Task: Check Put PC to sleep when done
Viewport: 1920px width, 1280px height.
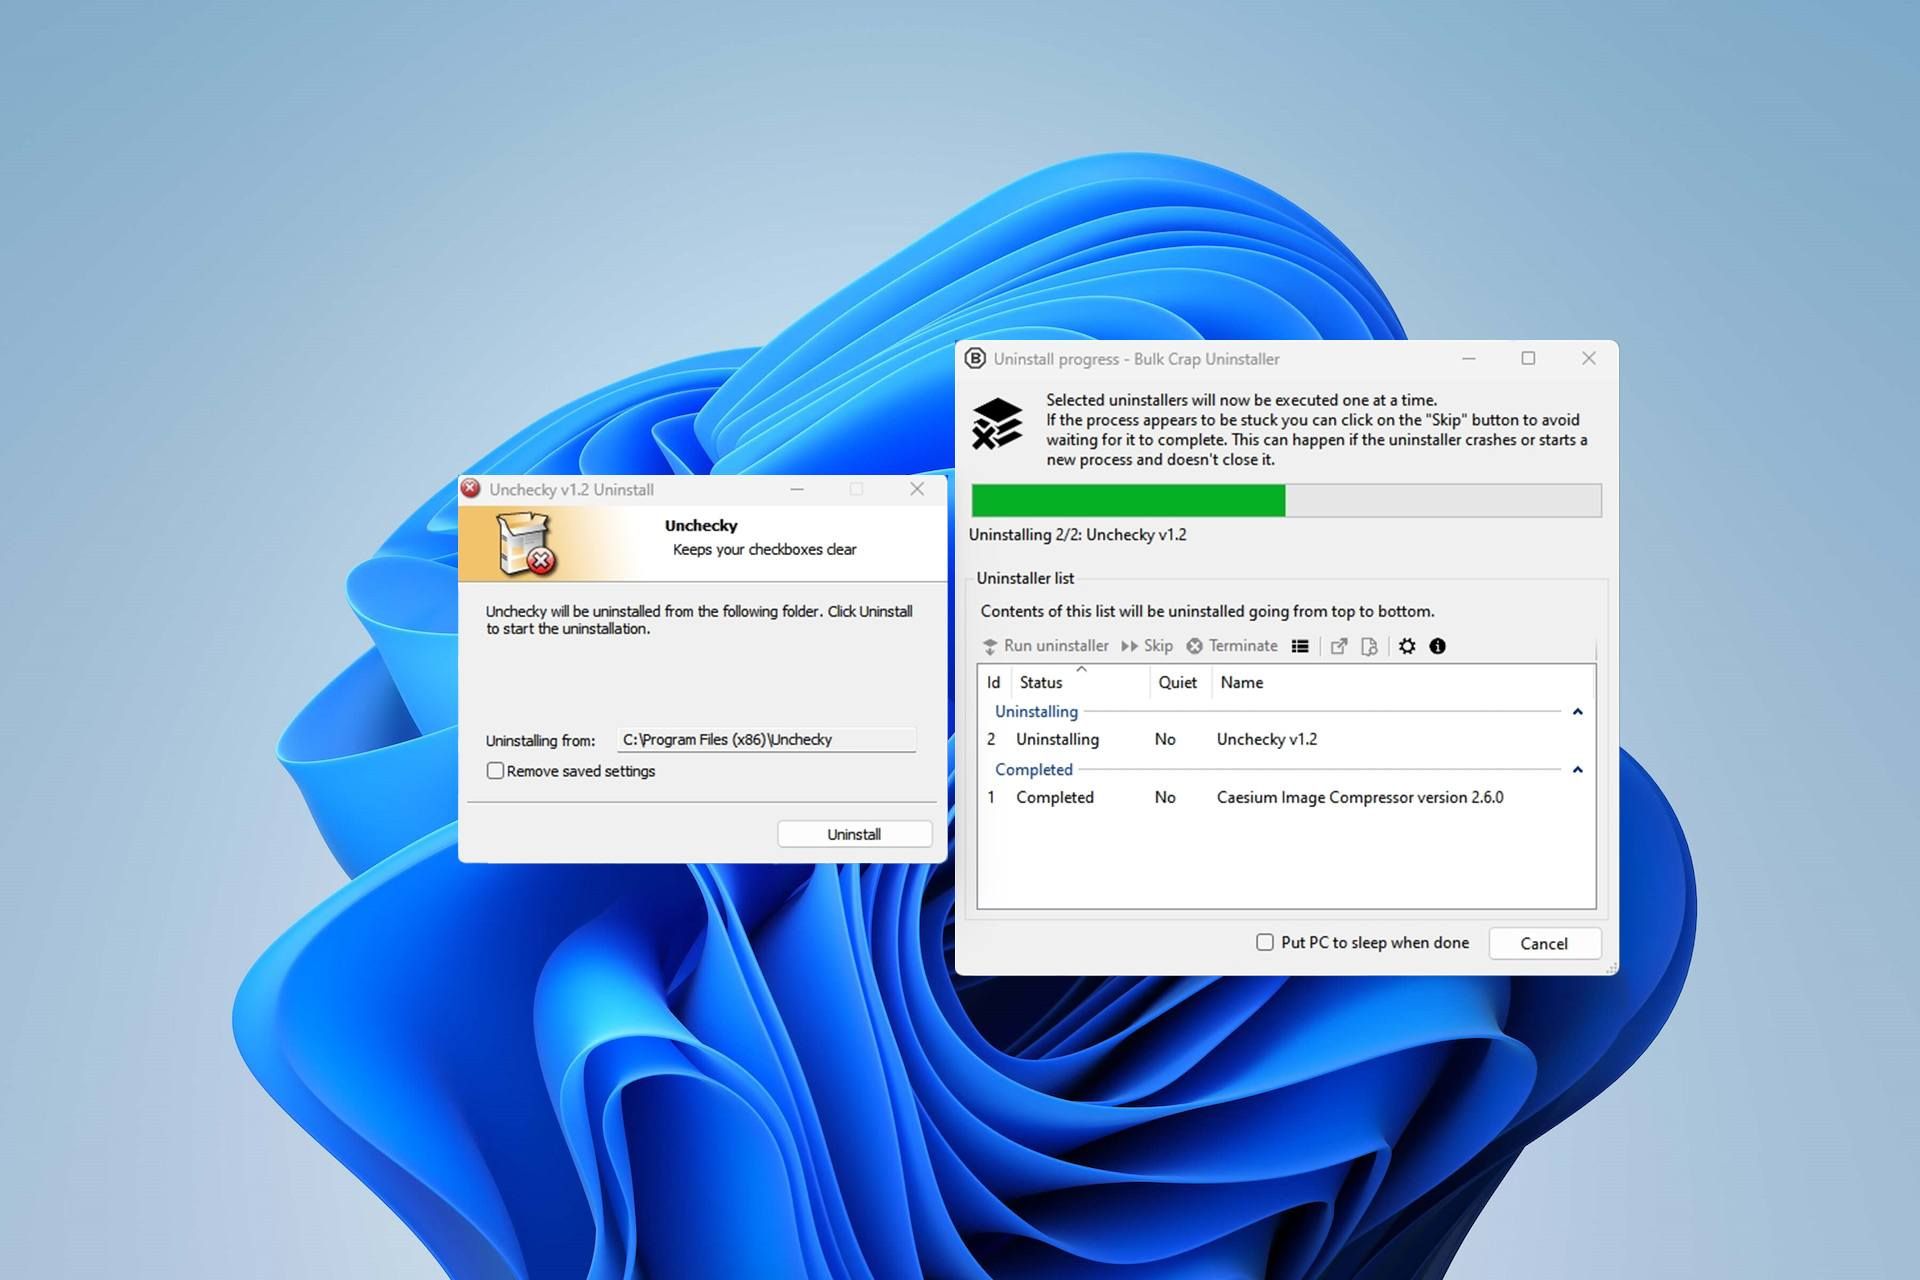Action: click(1265, 942)
